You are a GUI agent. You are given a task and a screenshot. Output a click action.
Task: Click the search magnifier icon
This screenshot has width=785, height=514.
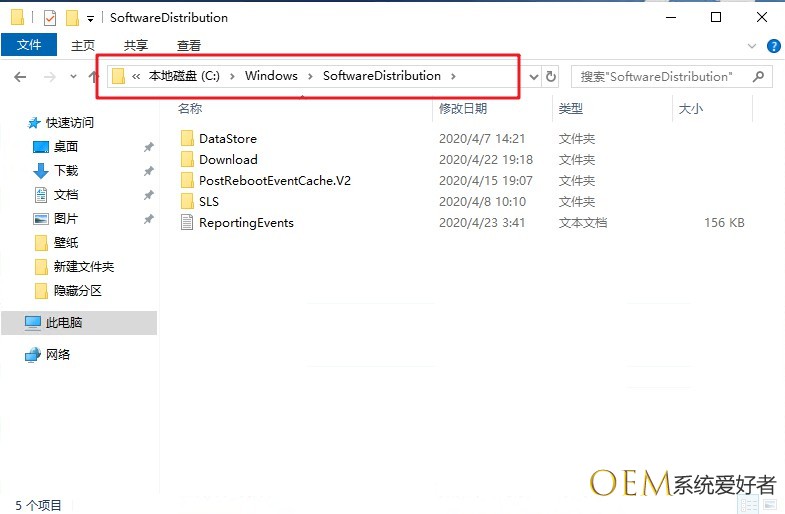(x=759, y=76)
